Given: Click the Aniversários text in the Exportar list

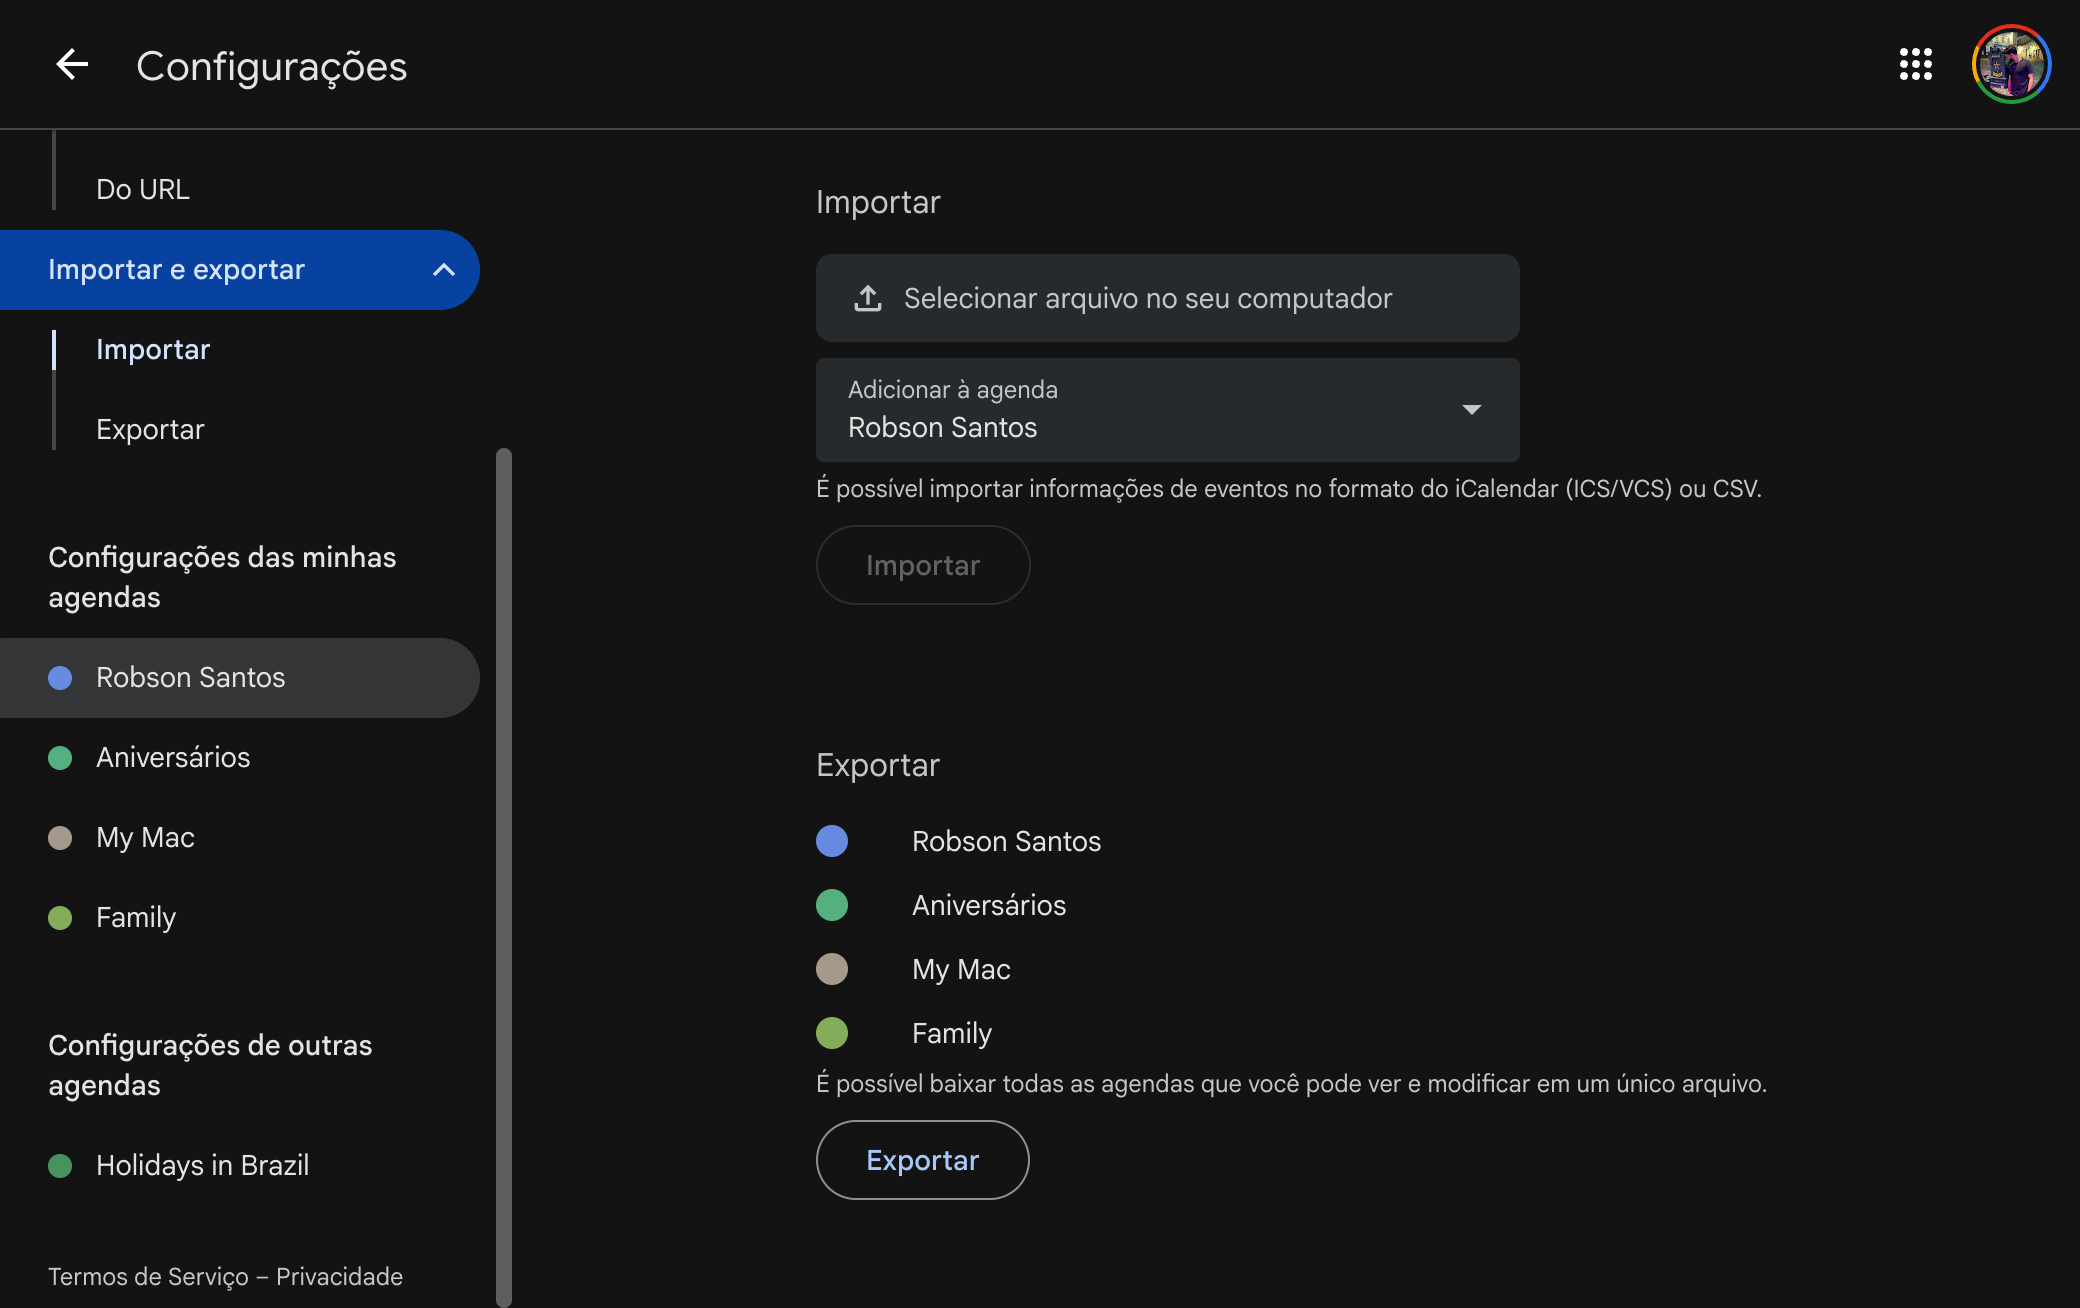Looking at the screenshot, I should pos(989,905).
